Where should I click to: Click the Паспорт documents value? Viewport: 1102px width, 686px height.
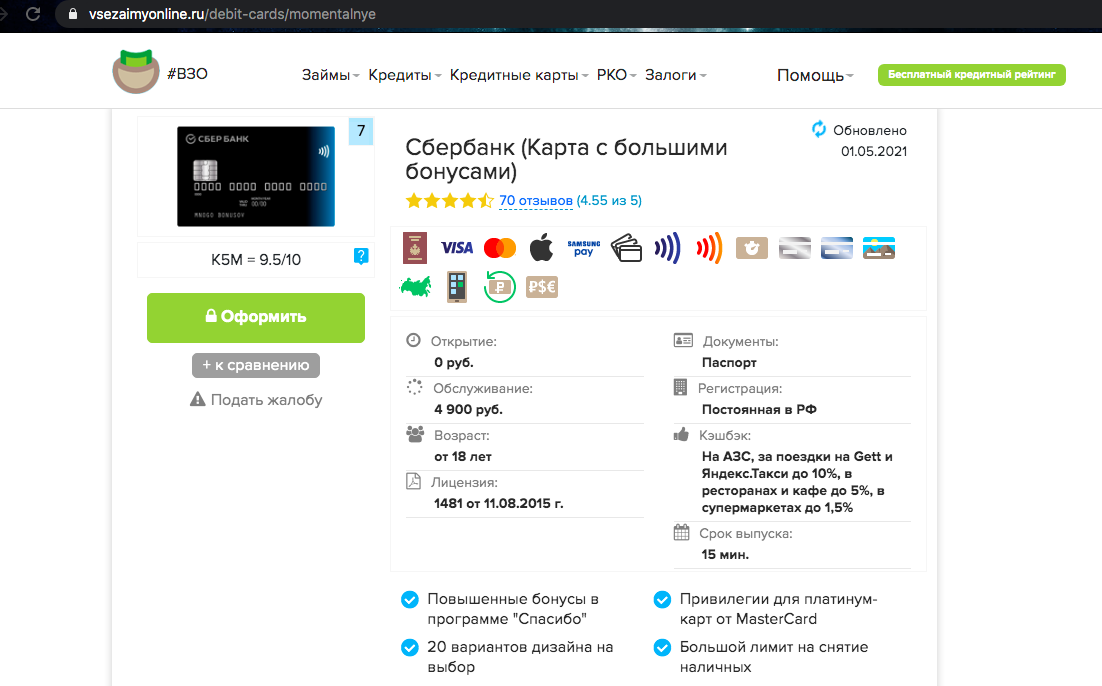pyautogui.click(x=729, y=362)
